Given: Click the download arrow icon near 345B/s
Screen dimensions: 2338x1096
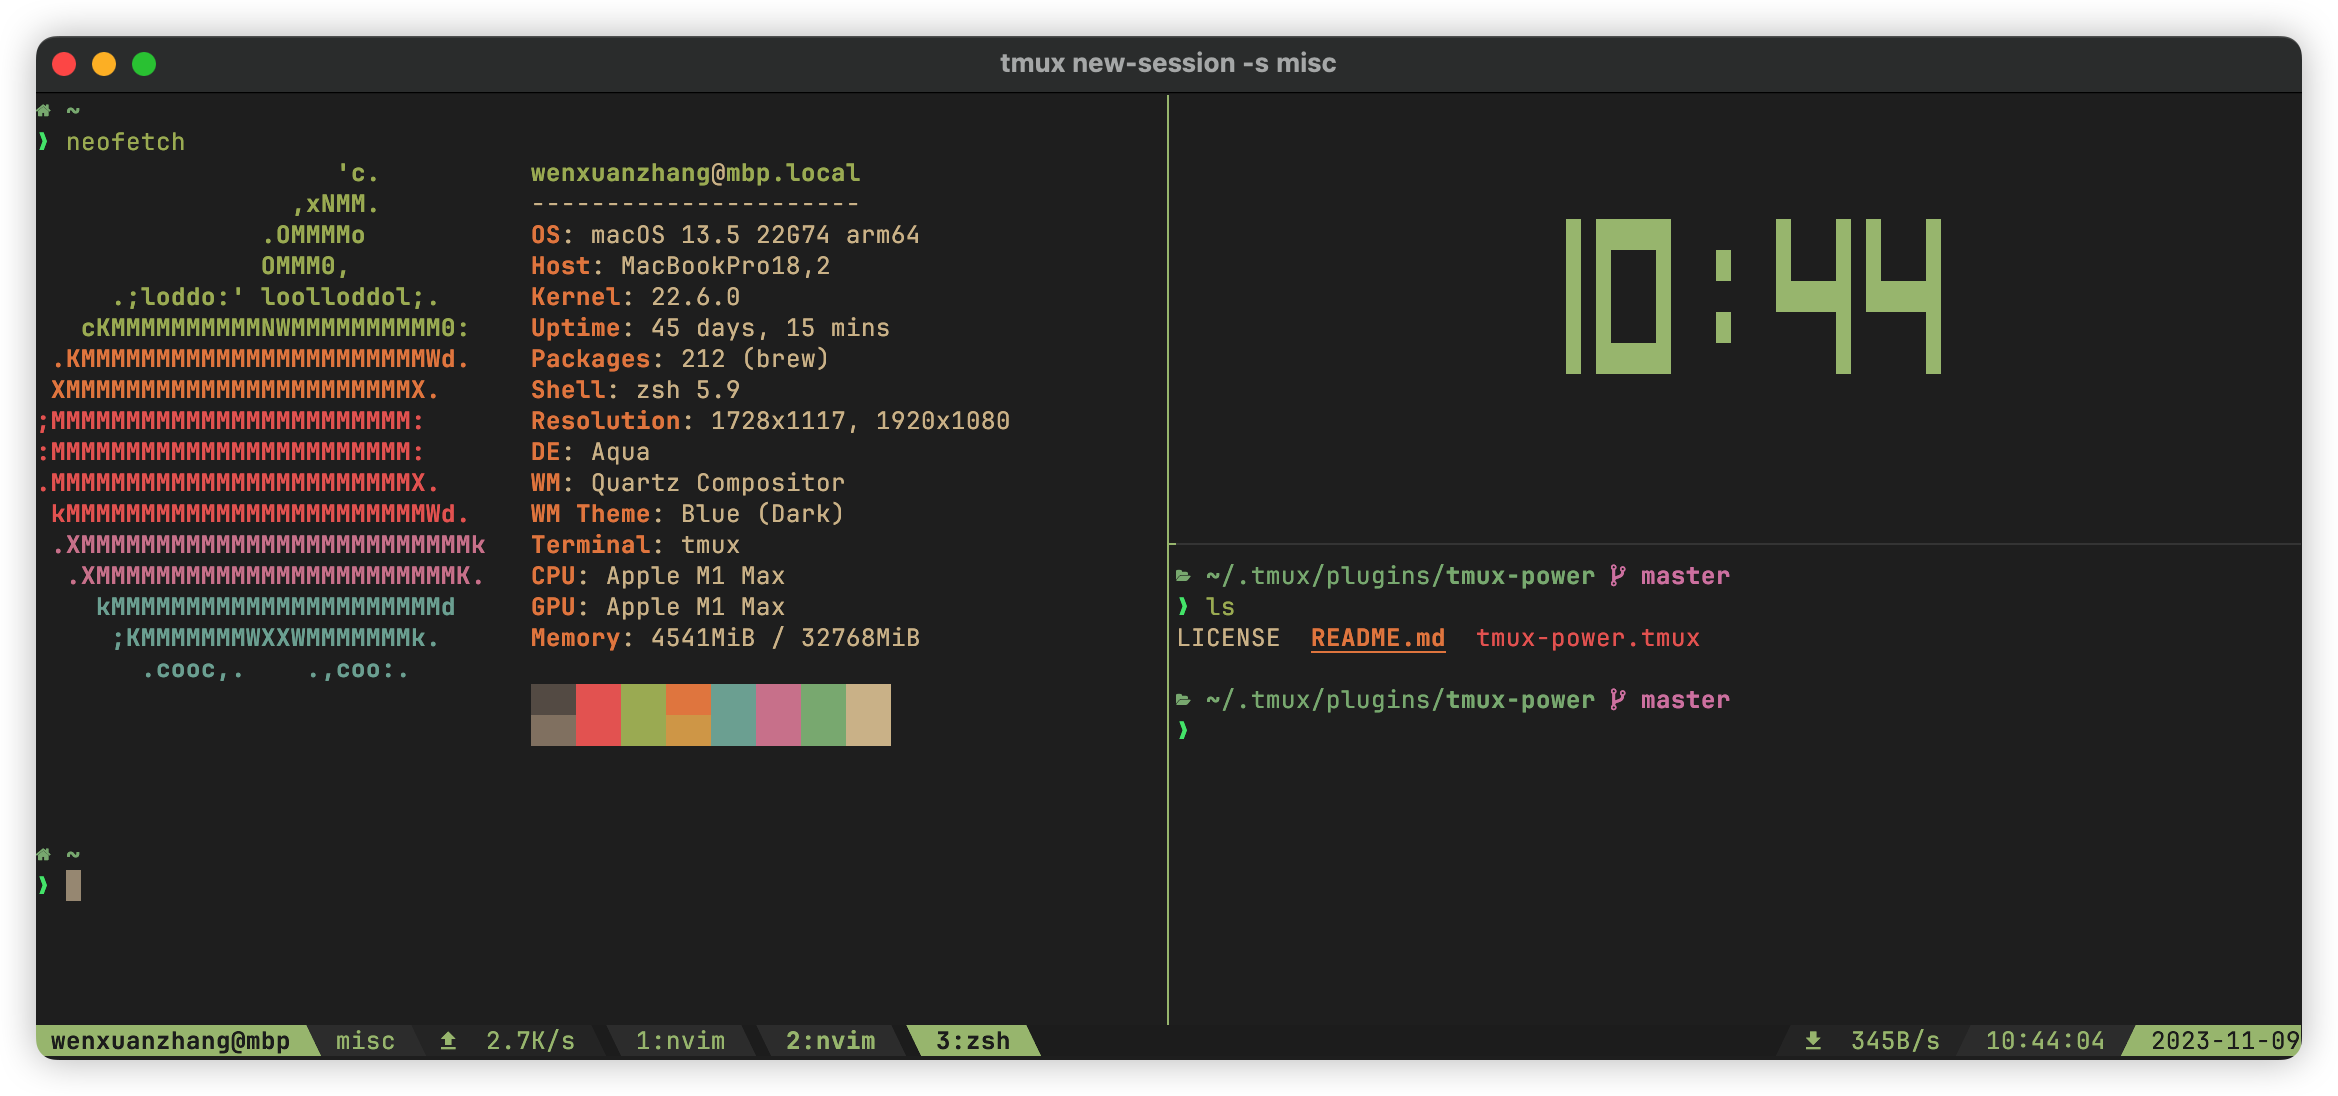Looking at the screenshot, I should (1812, 1040).
